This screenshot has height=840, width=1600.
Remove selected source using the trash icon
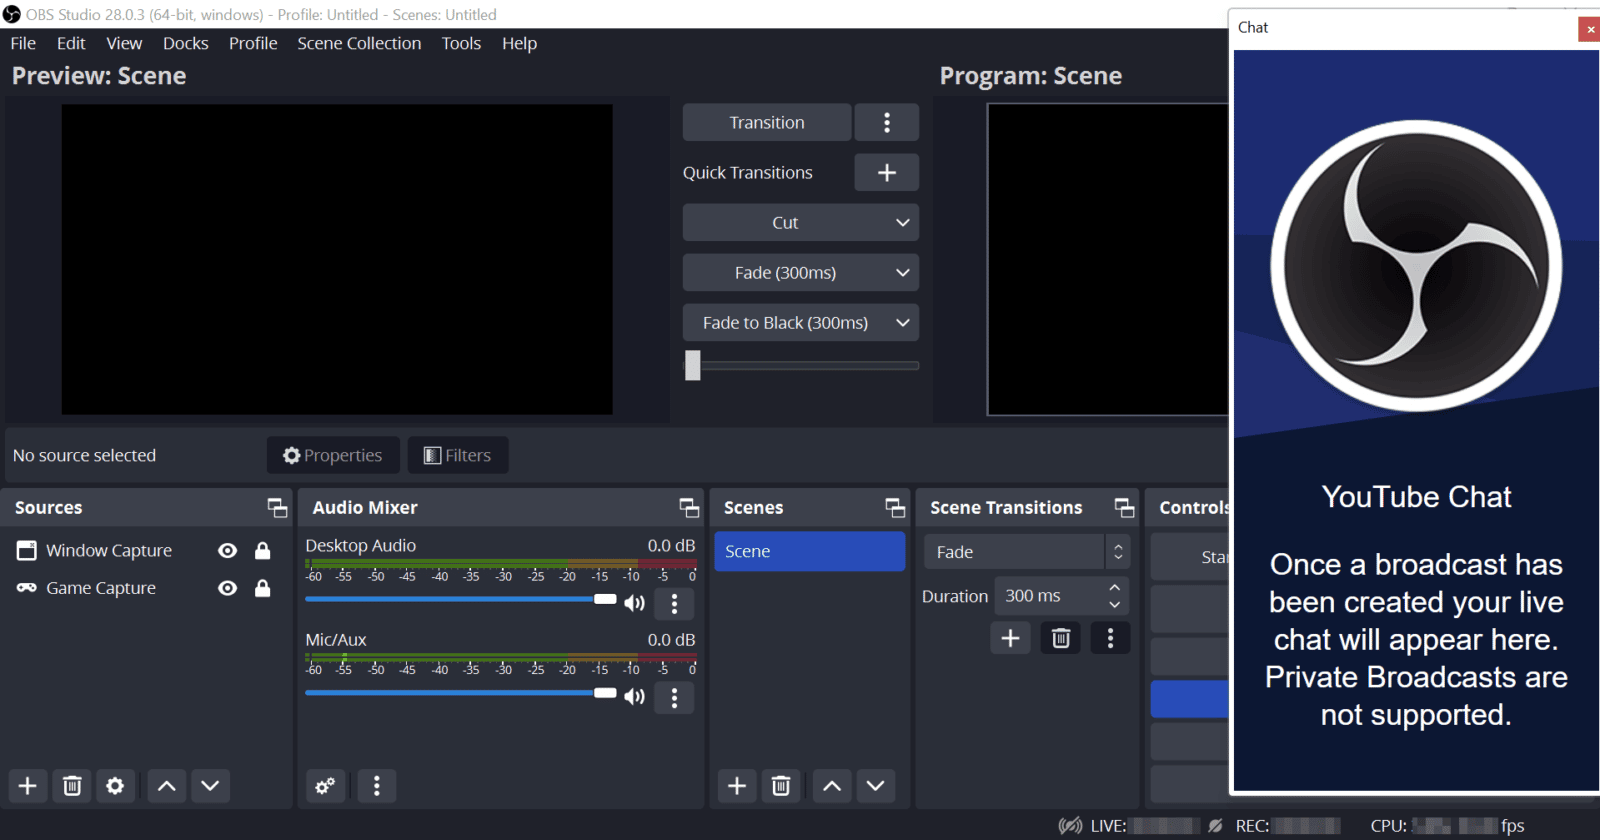(x=72, y=786)
